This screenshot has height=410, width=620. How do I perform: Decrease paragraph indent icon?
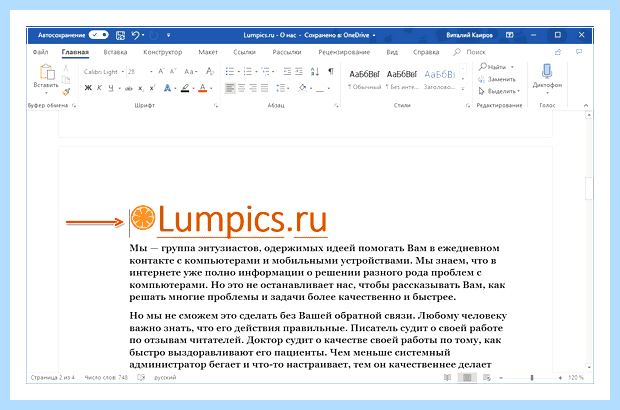[287, 72]
